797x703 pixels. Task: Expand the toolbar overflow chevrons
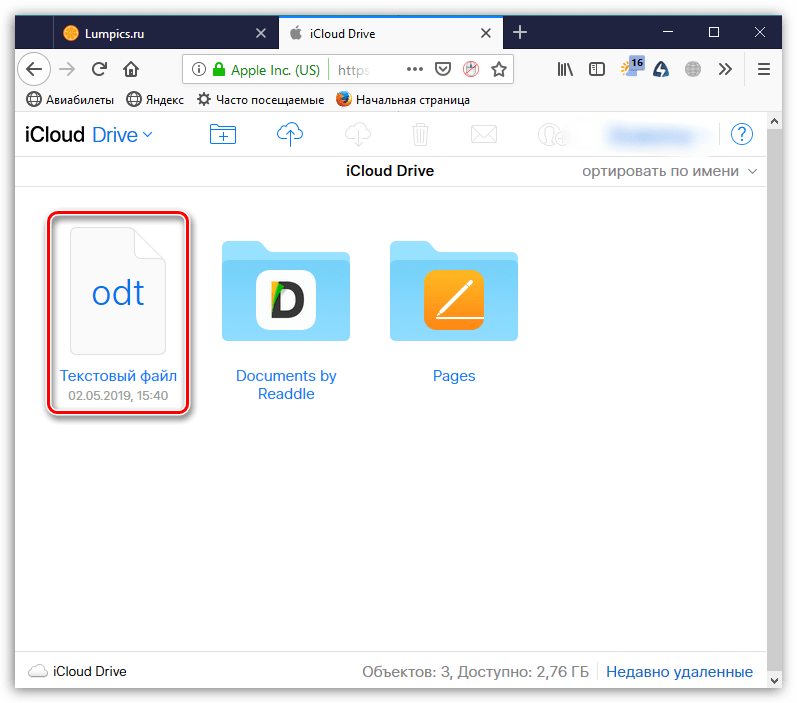[725, 69]
